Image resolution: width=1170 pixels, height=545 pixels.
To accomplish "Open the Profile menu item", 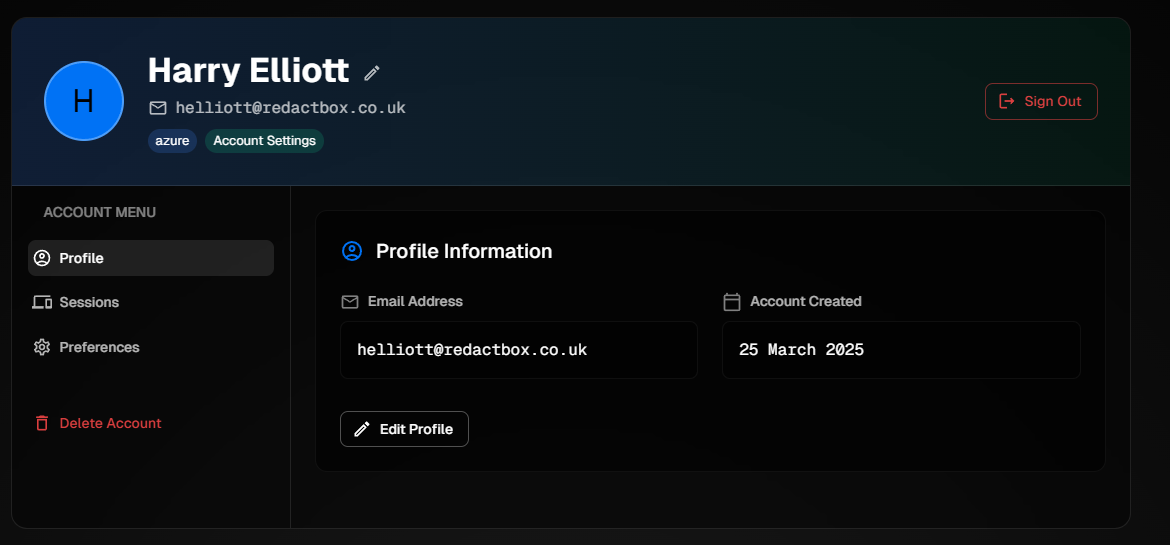I will click(x=151, y=258).
